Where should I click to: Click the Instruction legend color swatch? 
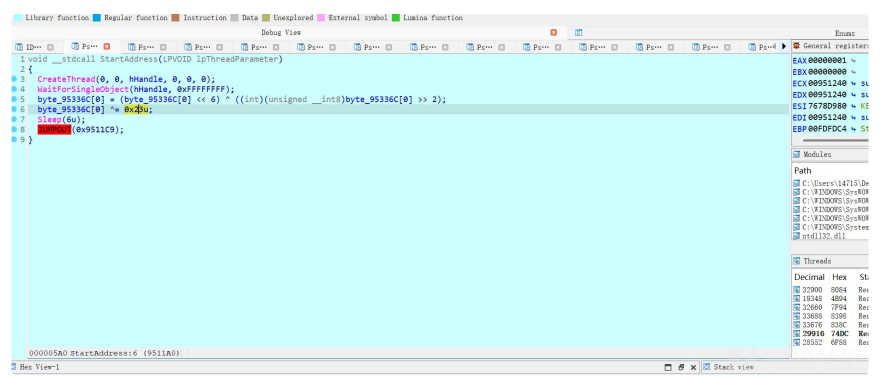point(175,18)
